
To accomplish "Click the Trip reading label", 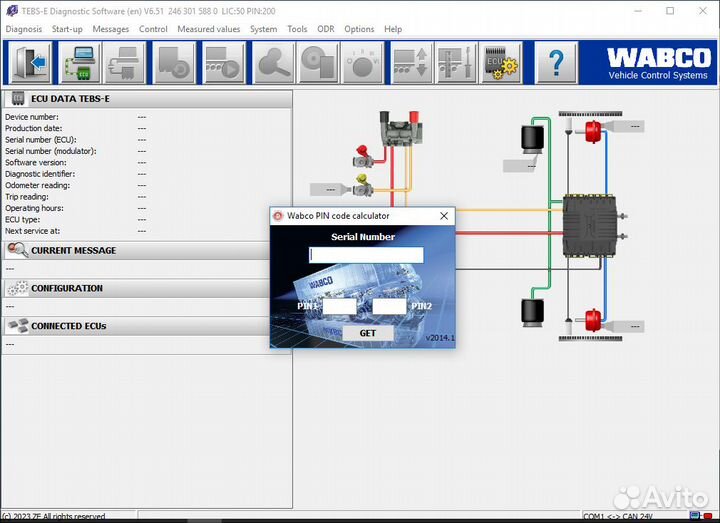I will point(27,197).
